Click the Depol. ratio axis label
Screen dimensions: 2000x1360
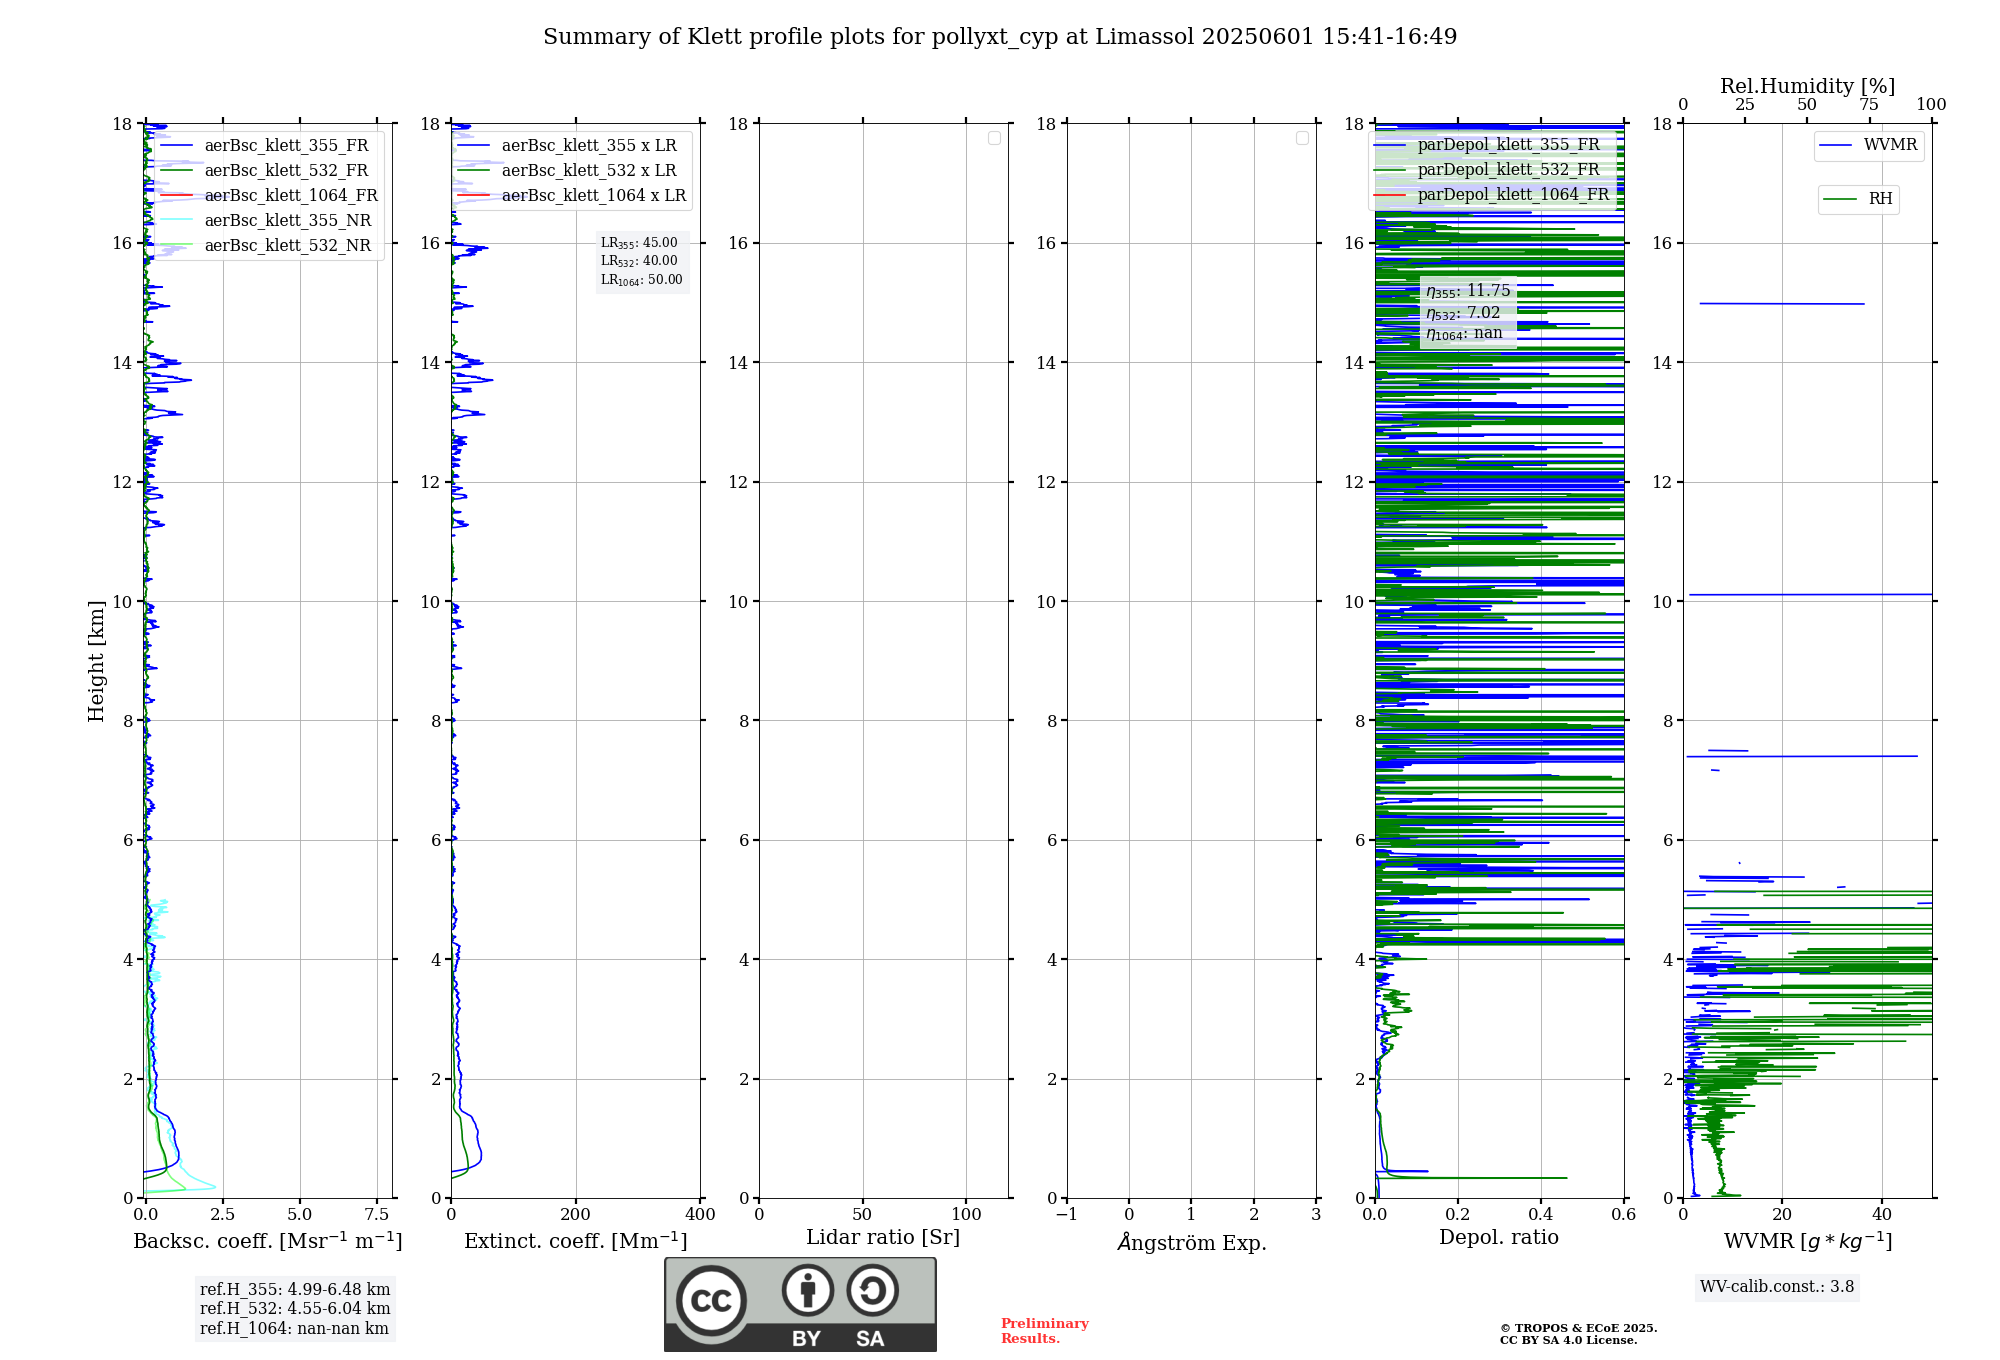1499,1238
